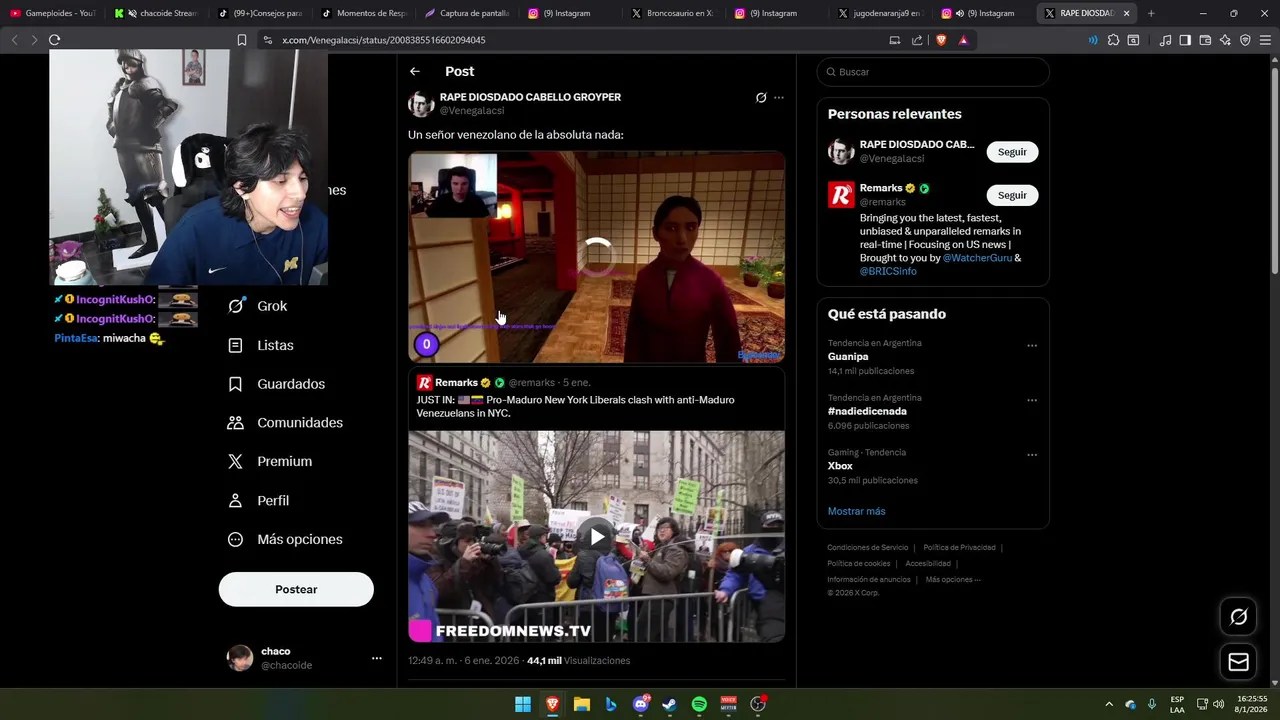Switch to the jugodenaranja9 en X tab
Image resolution: width=1280 pixels, height=720 pixels.
tap(879, 13)
